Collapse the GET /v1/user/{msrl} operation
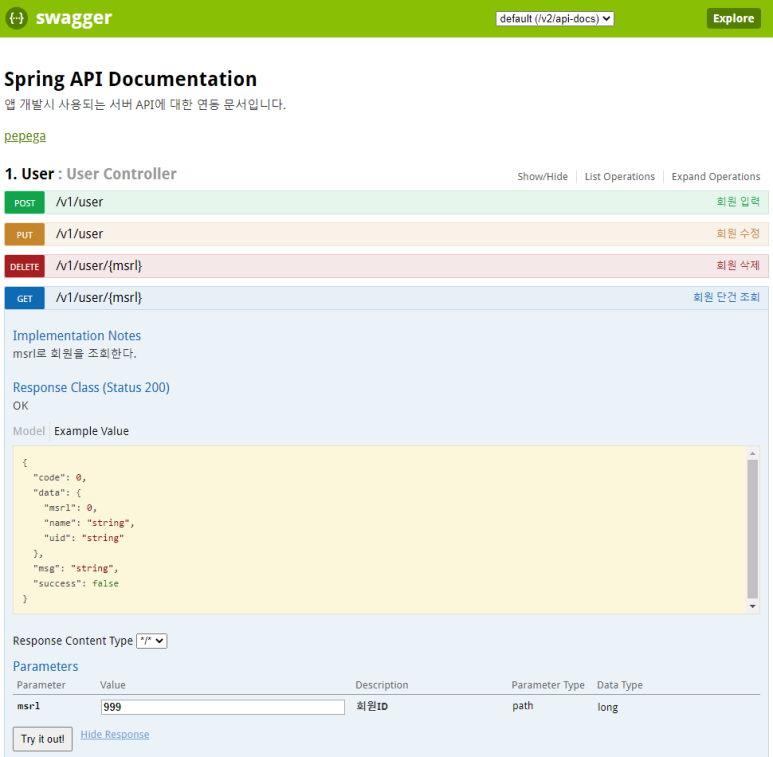The width and height of the screenshot is (773, 757). coord(99,298)
